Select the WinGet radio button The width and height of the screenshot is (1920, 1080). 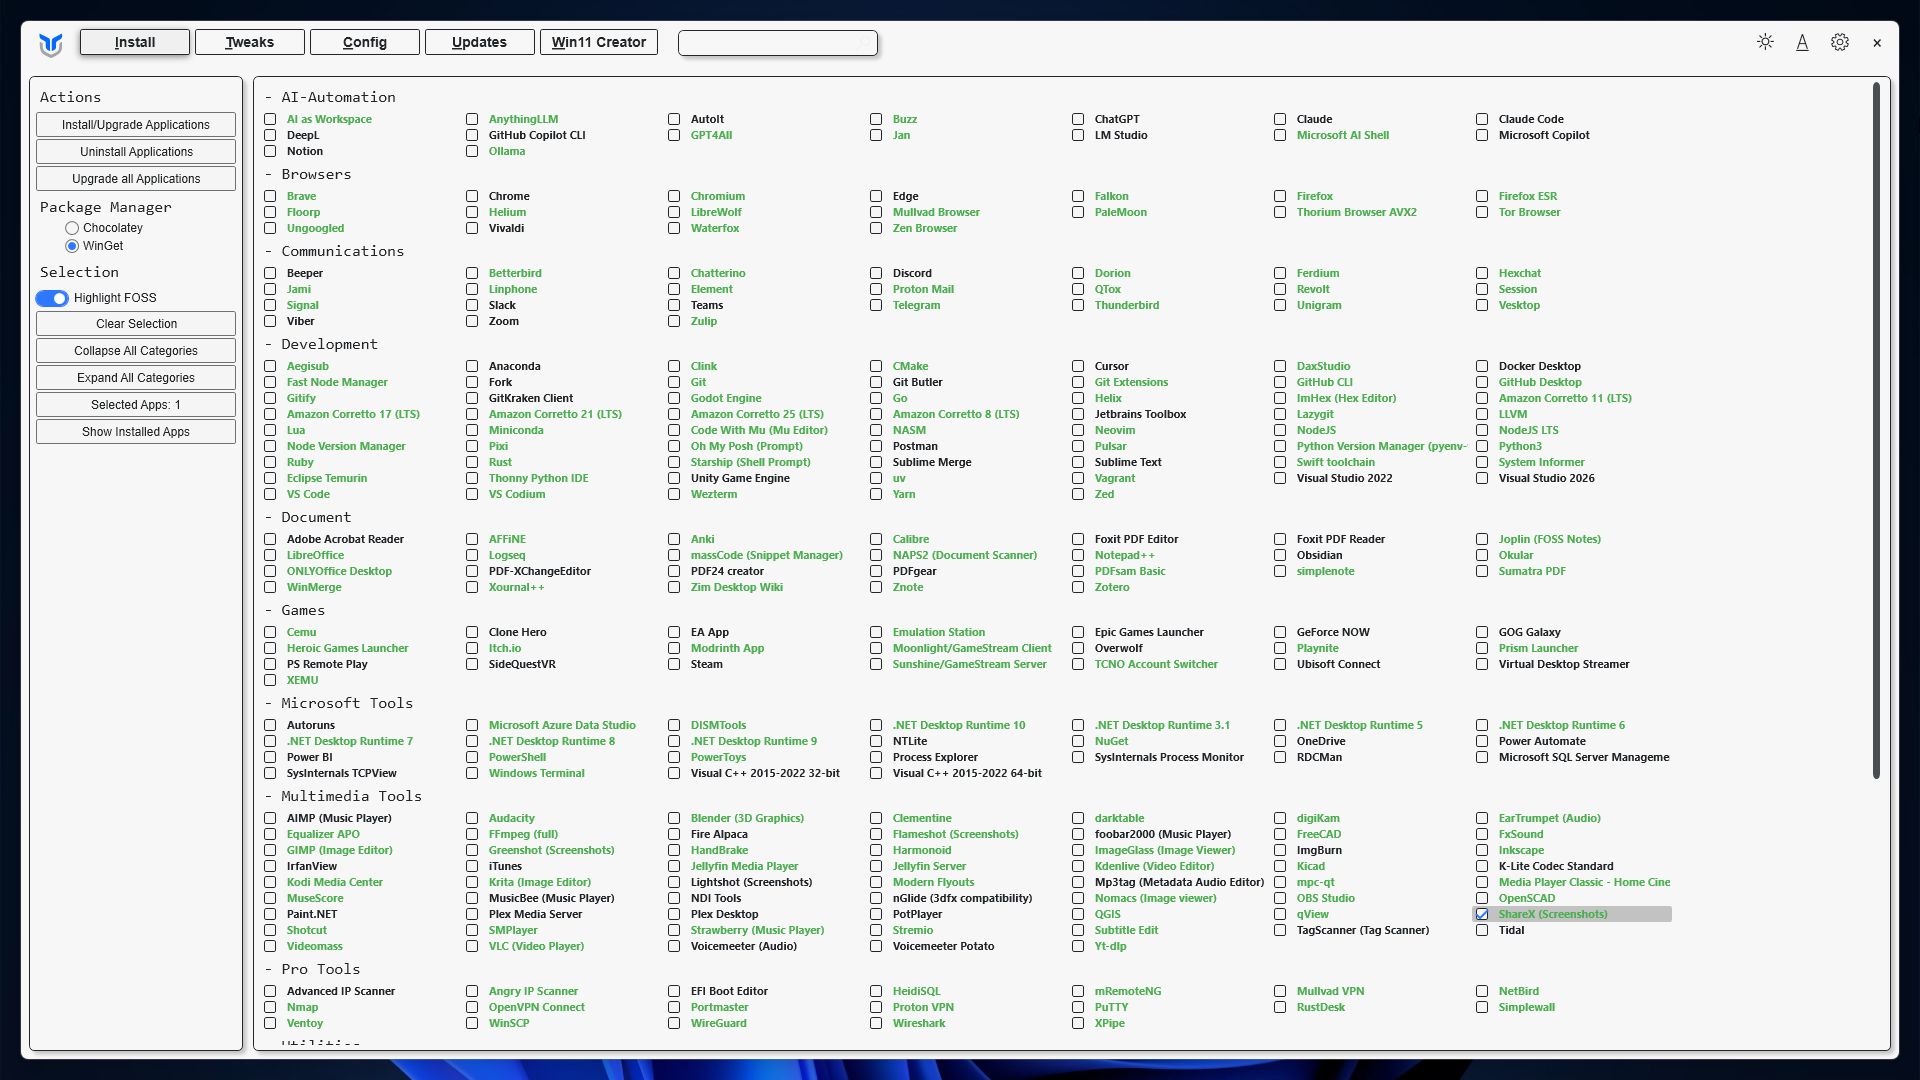click(72, 246)
